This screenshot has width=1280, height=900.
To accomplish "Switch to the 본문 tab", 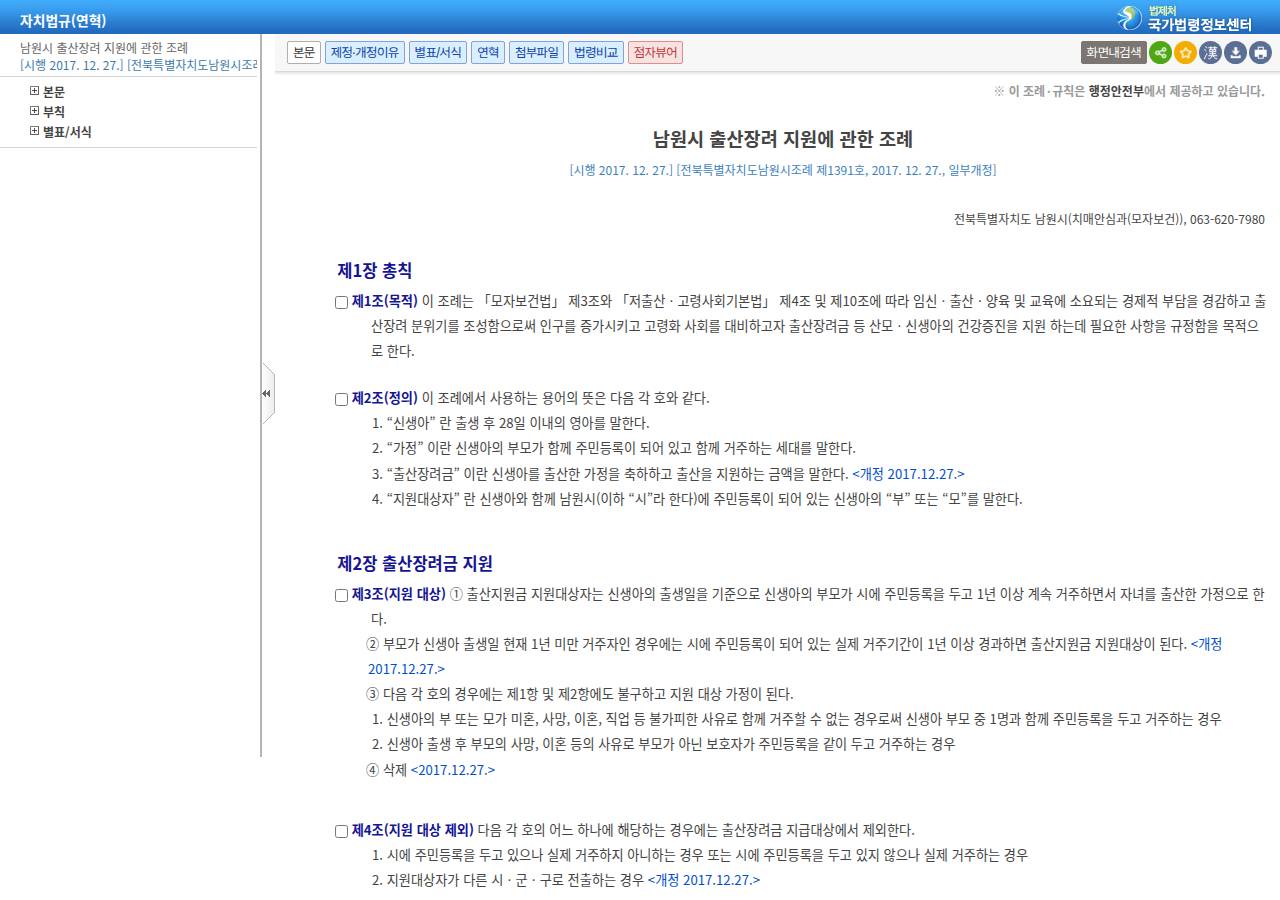I will click(304, 52).
